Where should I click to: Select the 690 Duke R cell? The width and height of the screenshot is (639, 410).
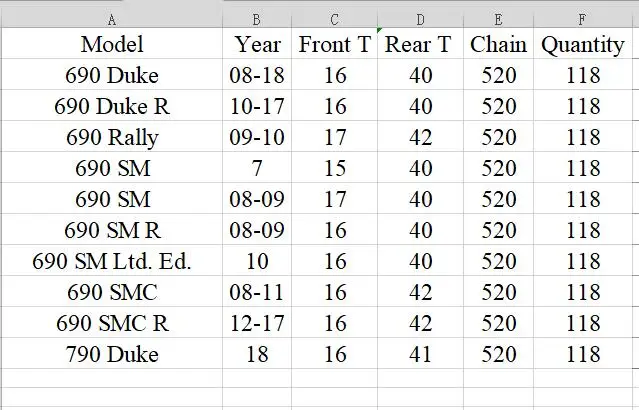(112, 106)
